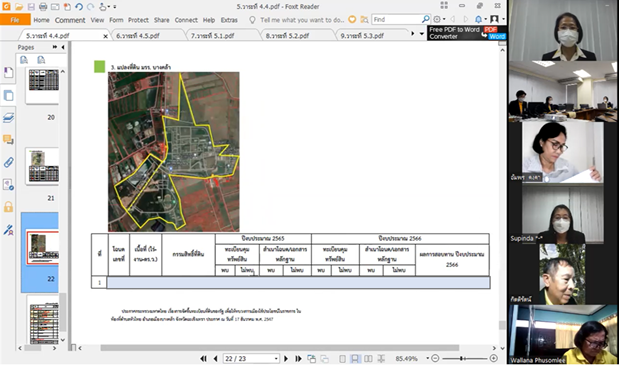Image resolution: width=619 pixels, height=365 pixels.
Task: Go to the first page
Action: 203,358
